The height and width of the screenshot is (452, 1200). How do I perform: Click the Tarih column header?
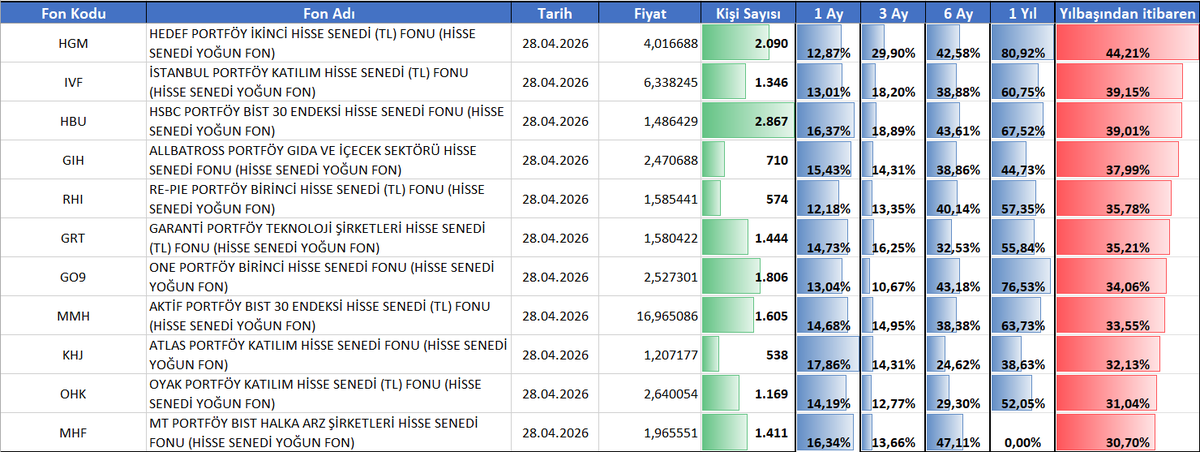coord(555,13)
